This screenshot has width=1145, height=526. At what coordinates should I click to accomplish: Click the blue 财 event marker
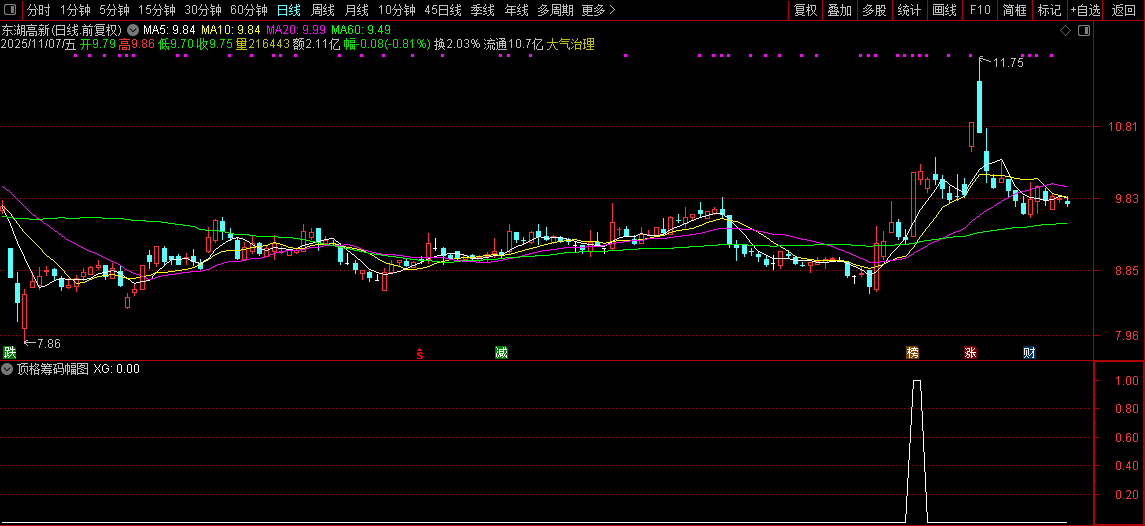[x=1029, y=352]
